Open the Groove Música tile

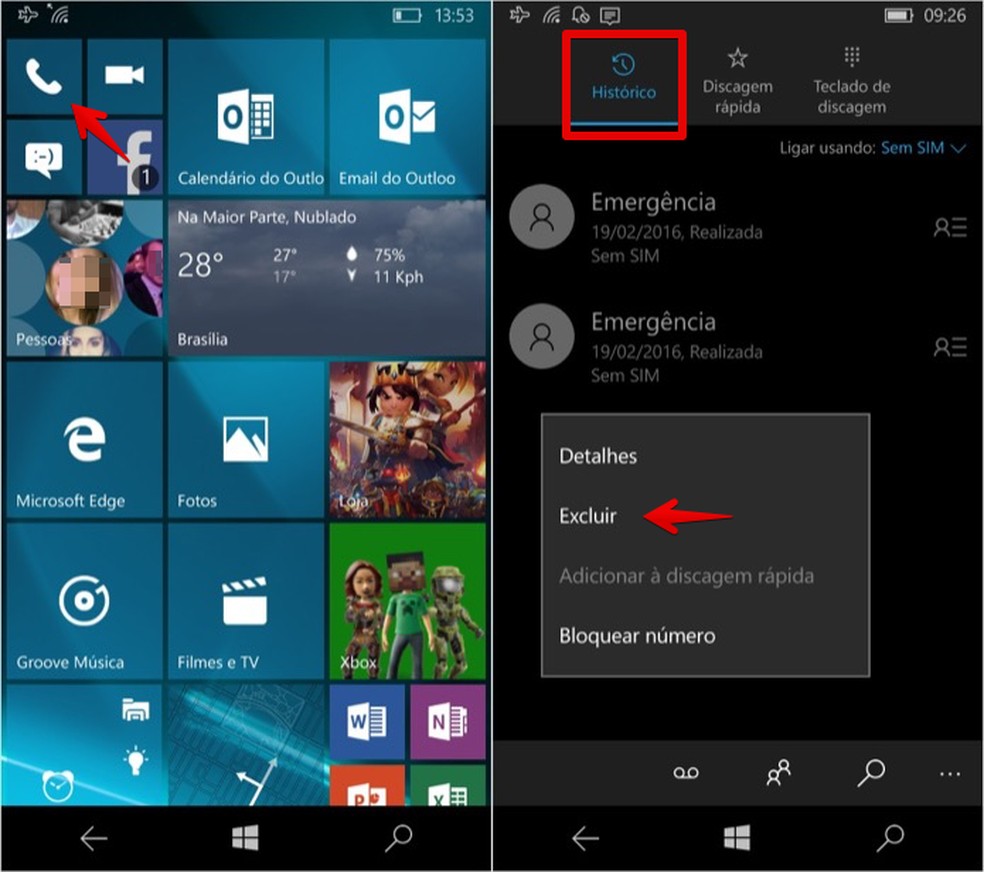pyautogui.click(x=84, y=601)
